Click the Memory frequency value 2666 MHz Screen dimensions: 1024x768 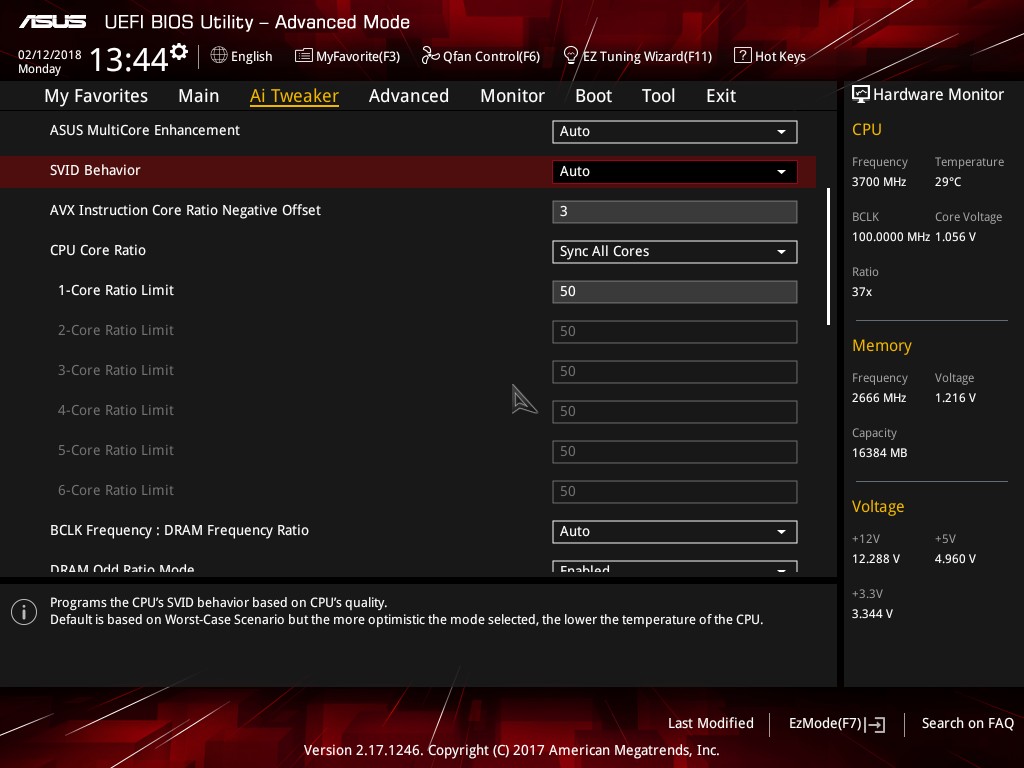879,398
